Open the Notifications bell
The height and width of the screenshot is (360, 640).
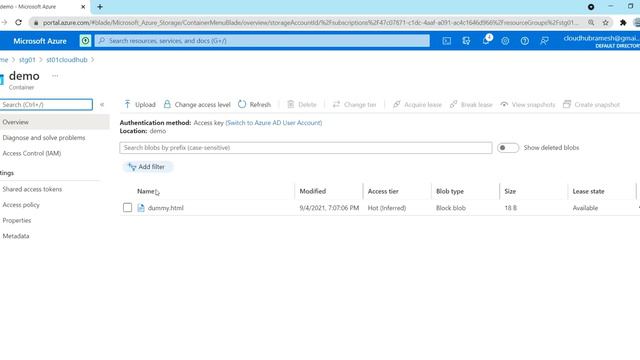tap(486, 40)
